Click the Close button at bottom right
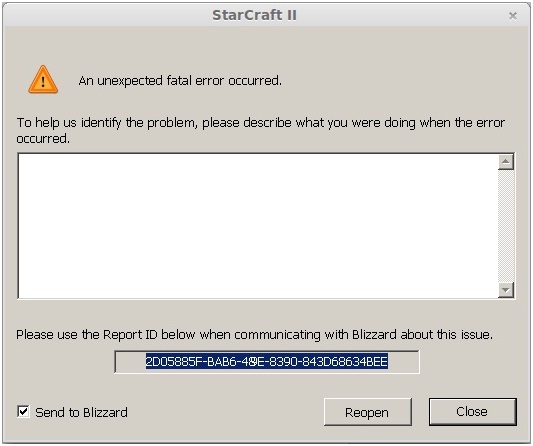Viewport: 533px width, 446px height. pos(472,412)
